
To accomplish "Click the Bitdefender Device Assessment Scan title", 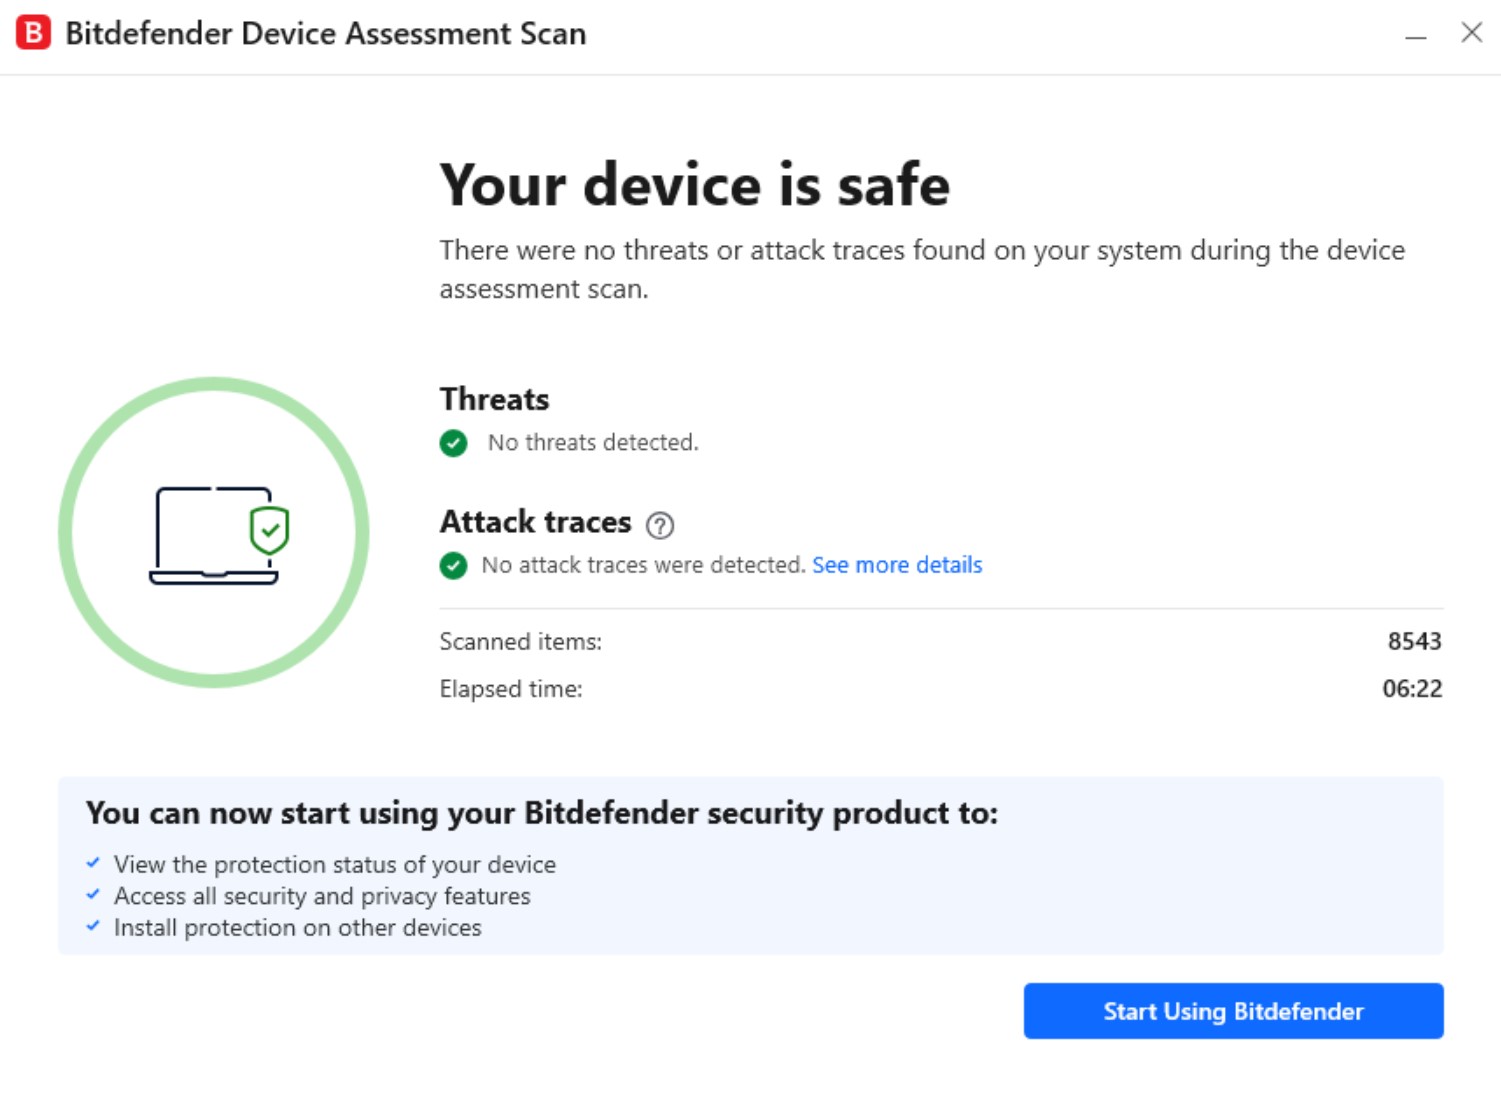I will pyautogui.click(x=325, y=34).
